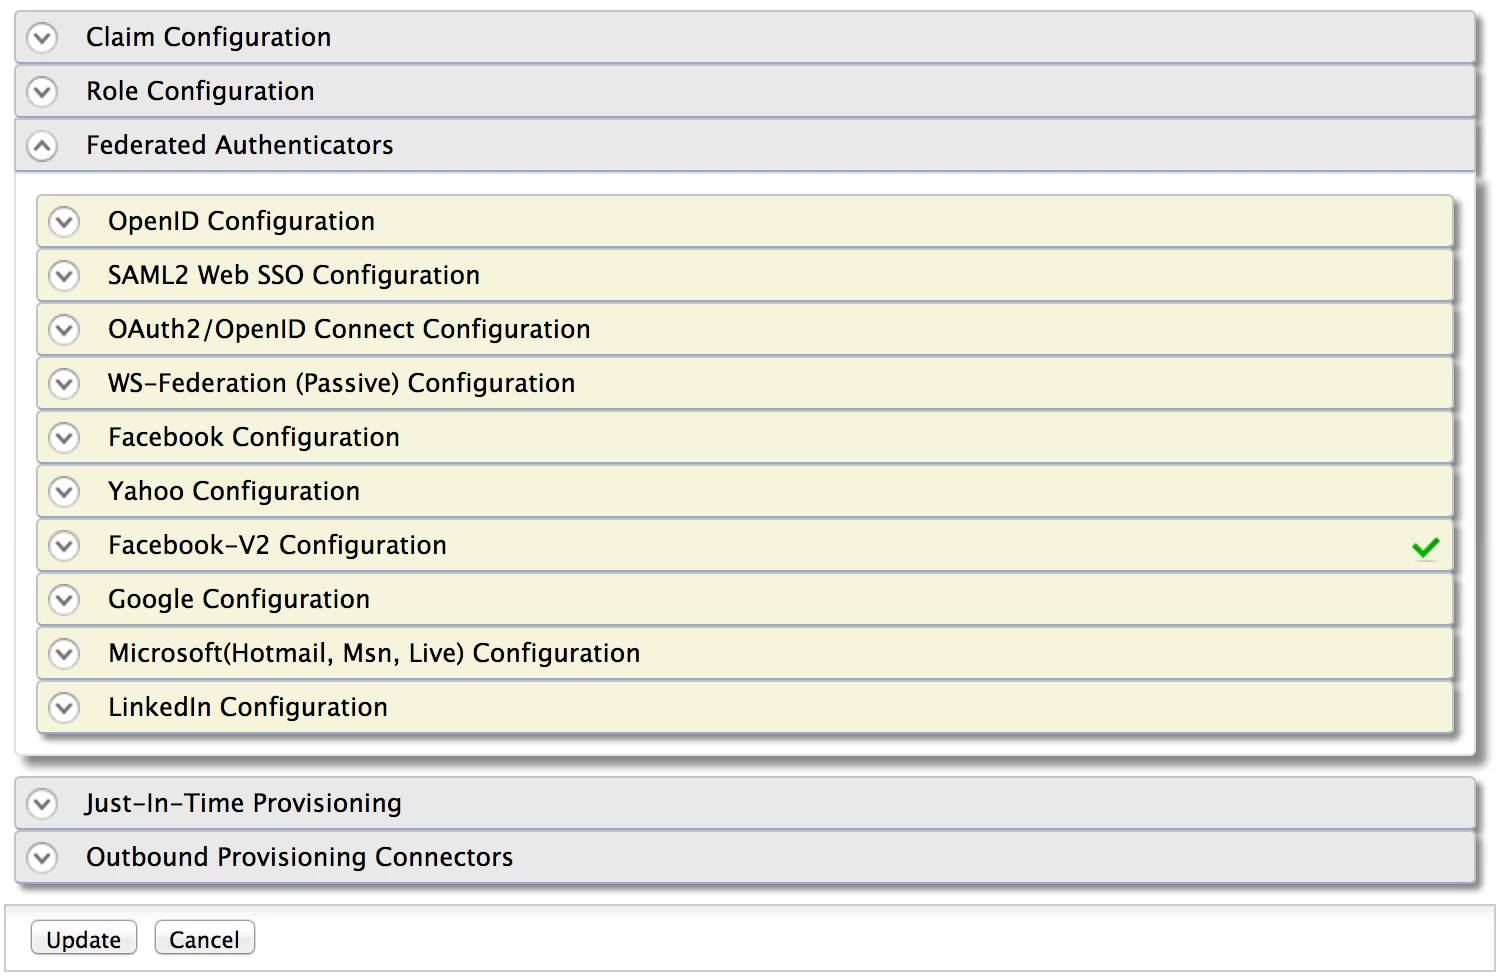Expand Yahoo Configuration chevron
Image resolution: width=1504 pixels, height=980 pixels.
tap(64, 491)
